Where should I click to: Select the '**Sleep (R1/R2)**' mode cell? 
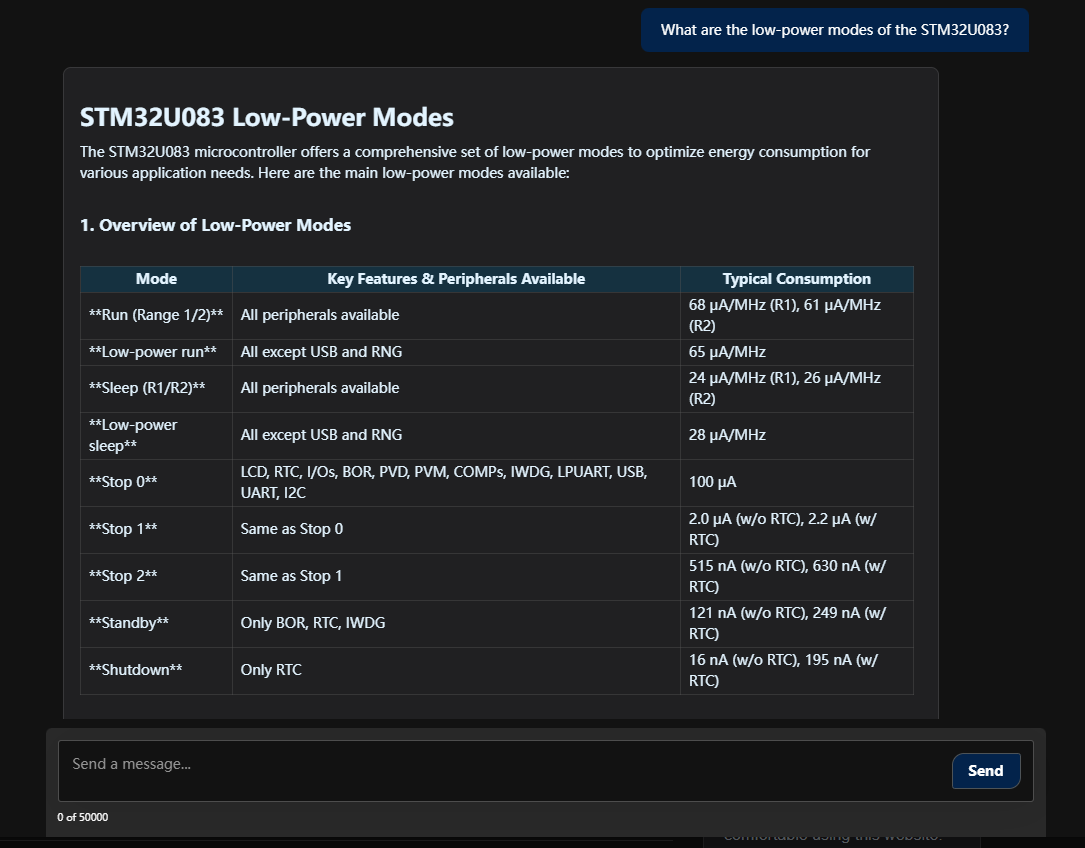(x=156, y=388)
